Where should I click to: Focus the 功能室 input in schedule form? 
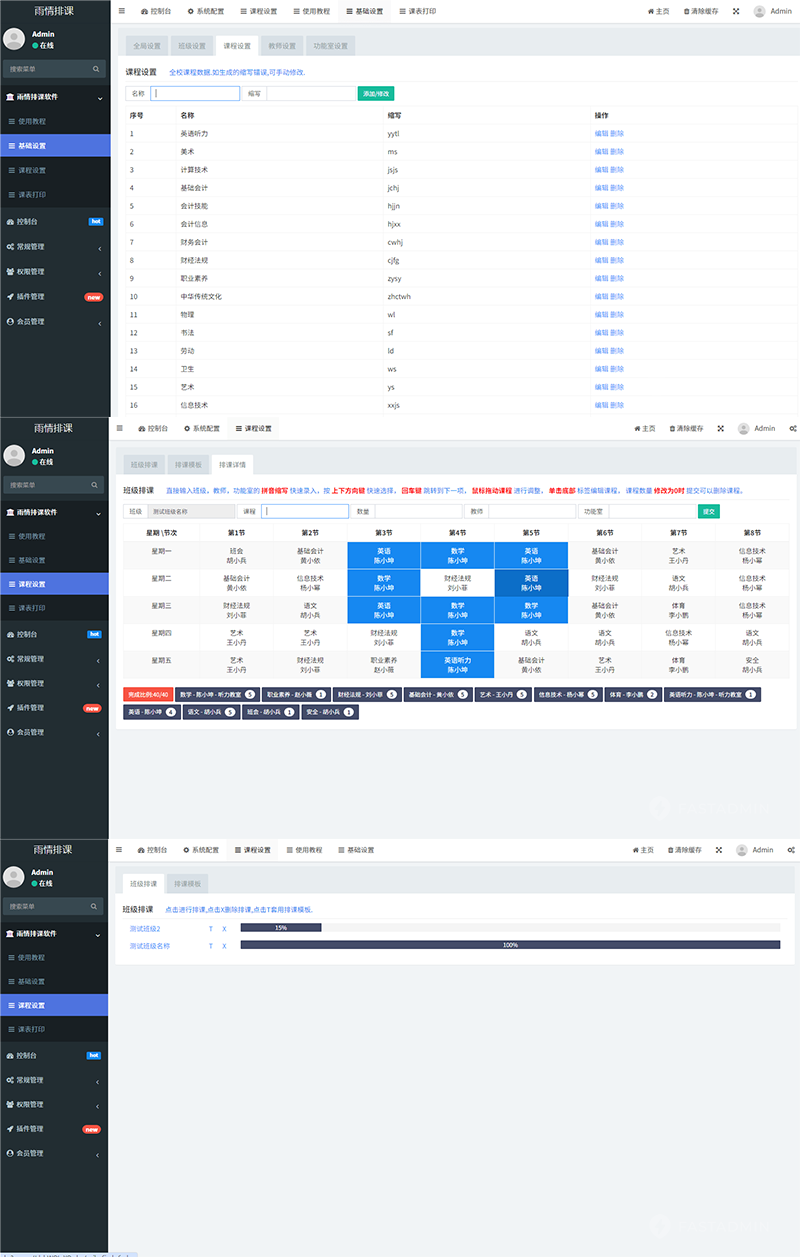point(651,511)
